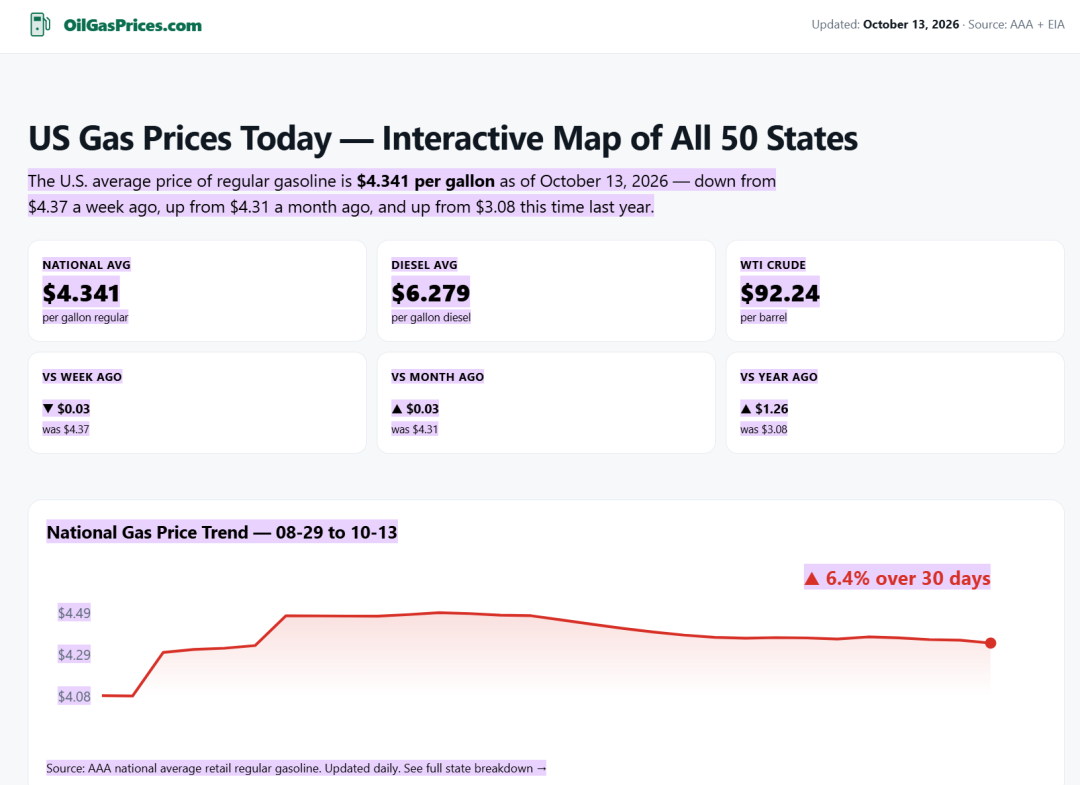Click the $1.26 year-over-year change
This screenshot has height=785, width=1080.
click(x=765, y=409)
